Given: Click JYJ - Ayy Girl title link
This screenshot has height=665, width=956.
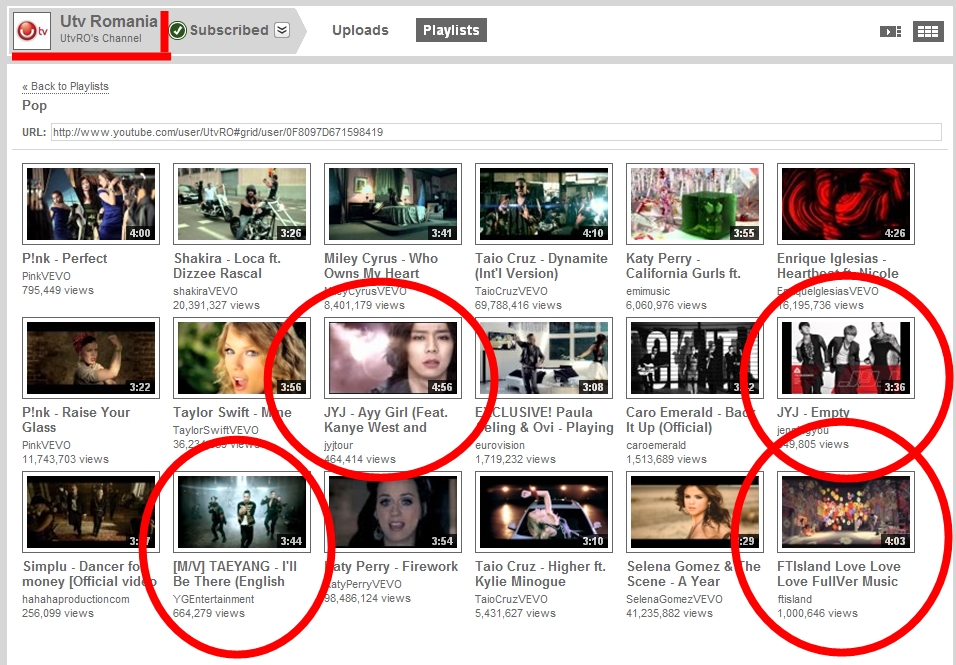Looking at the screenshot, I should pyautogui.click(x=386, y=420).
